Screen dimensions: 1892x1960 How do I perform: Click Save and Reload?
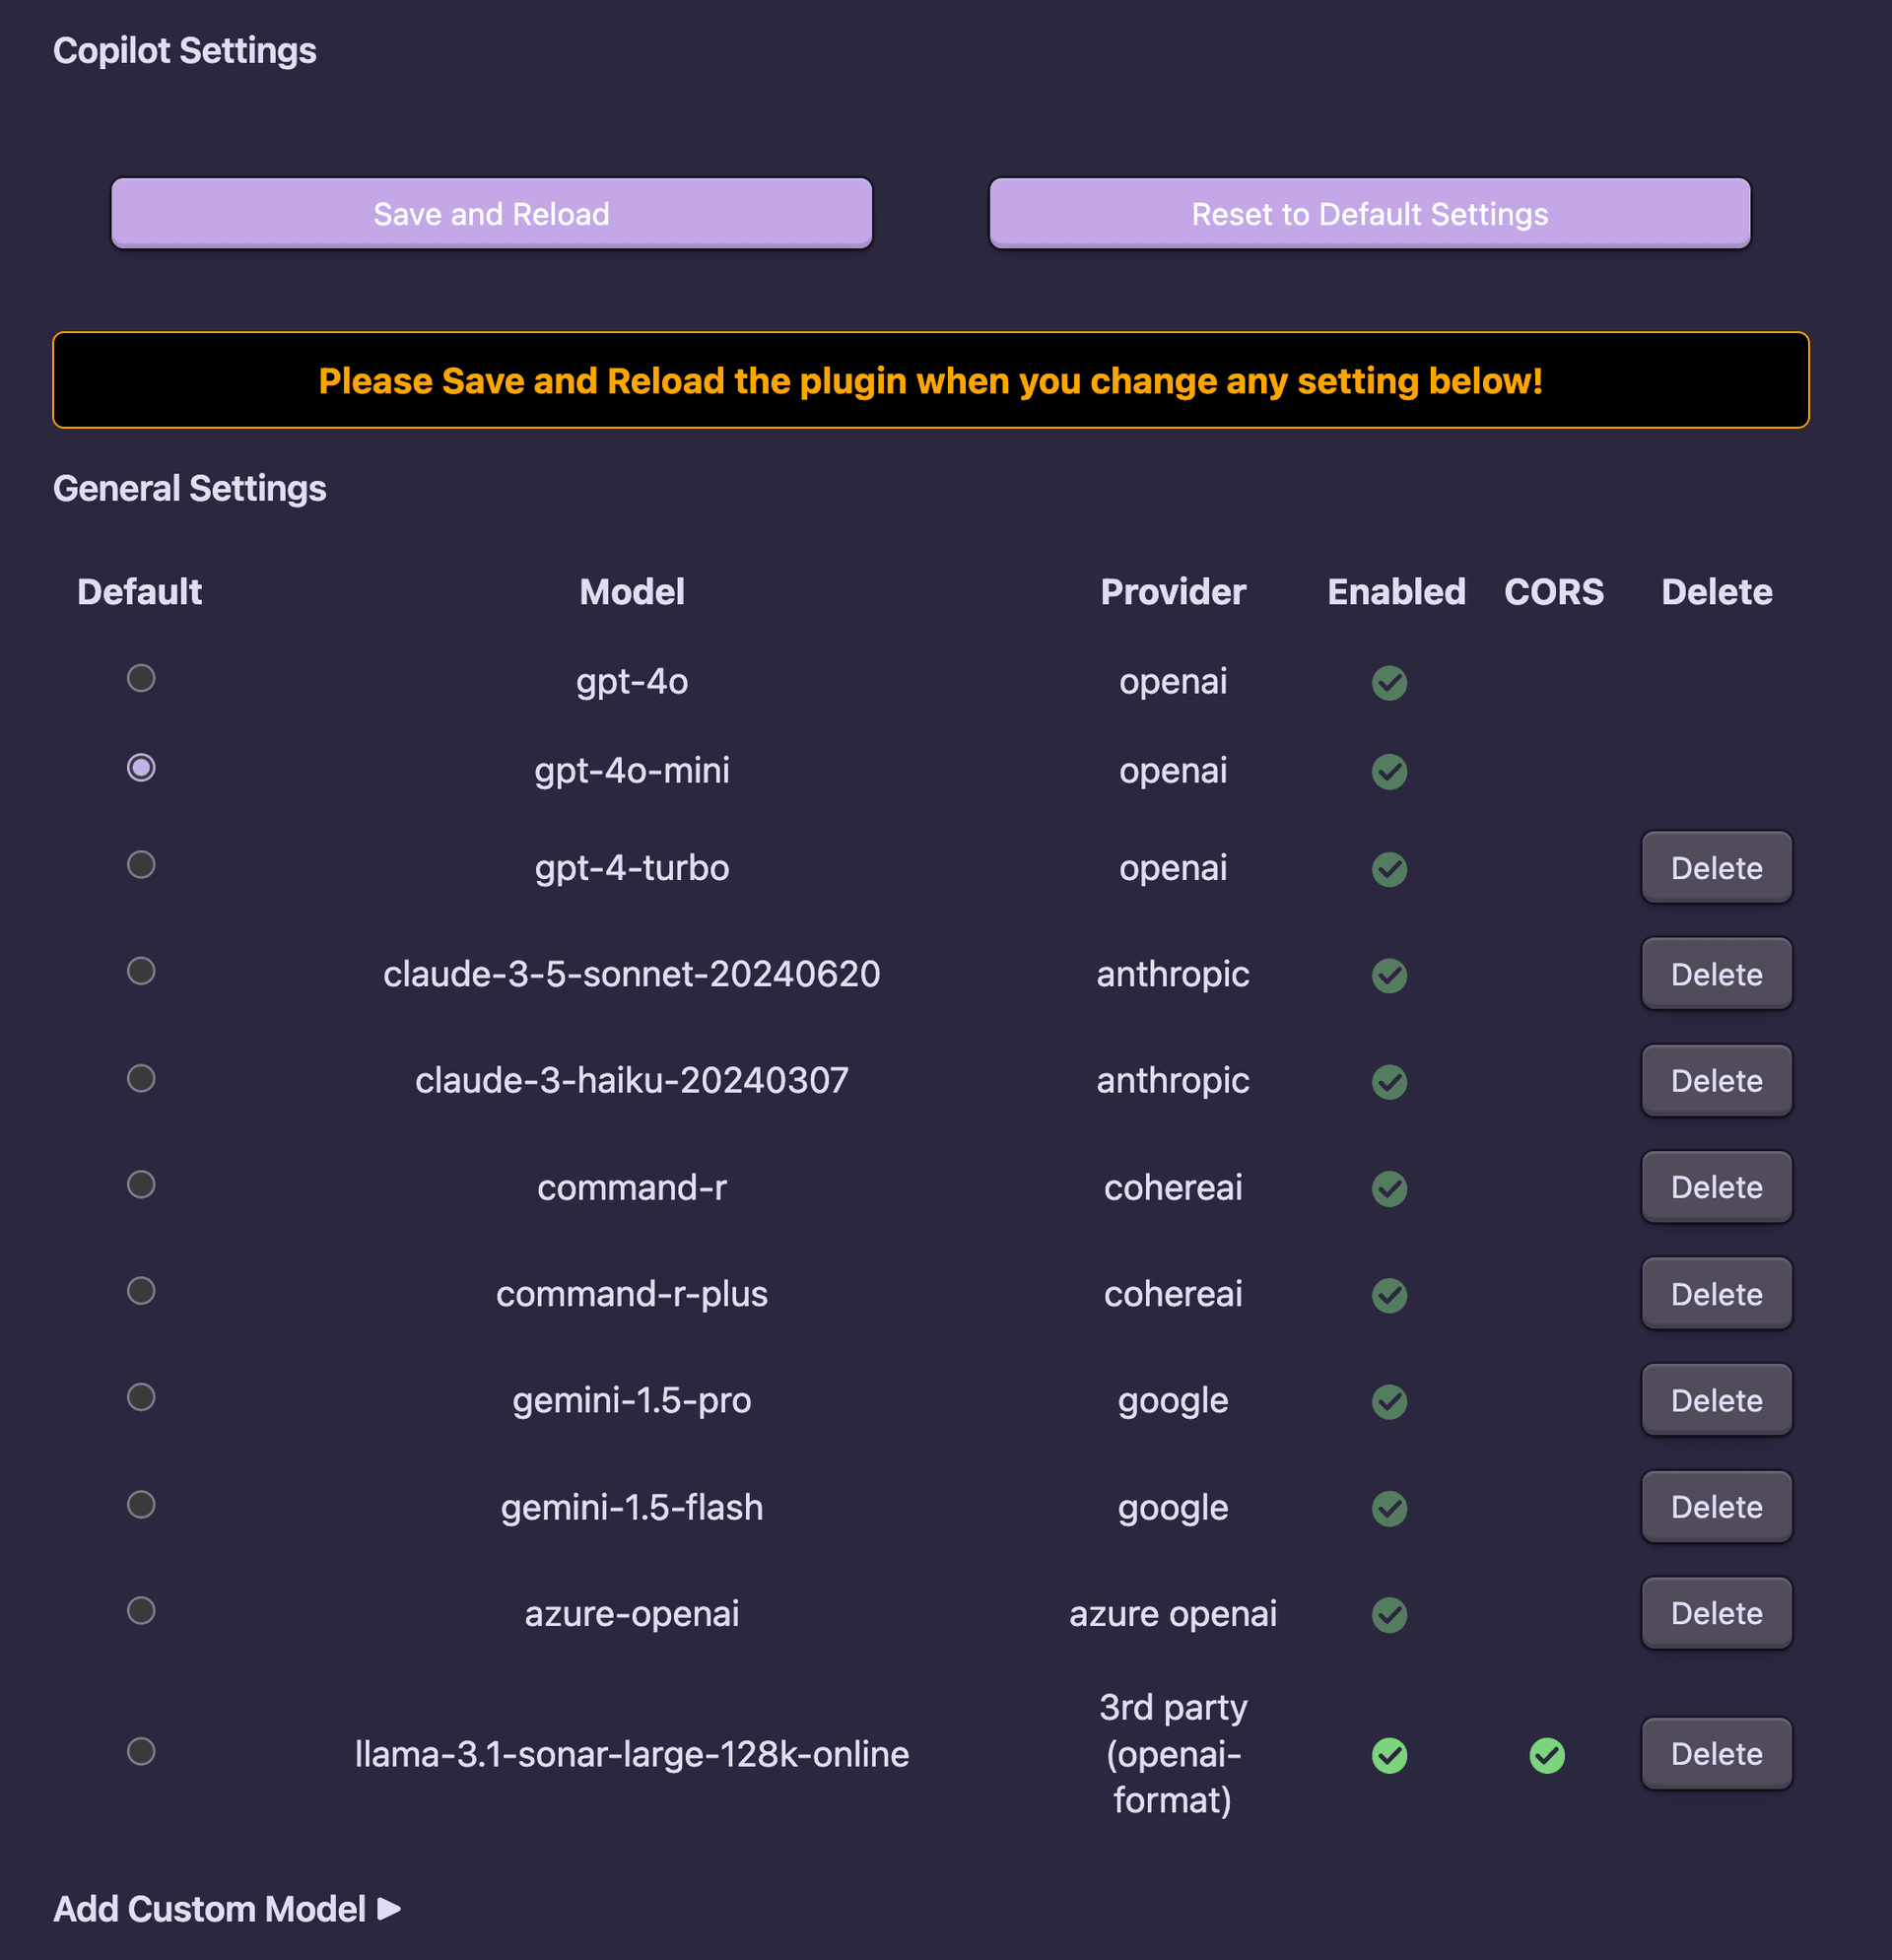(491, 213)
